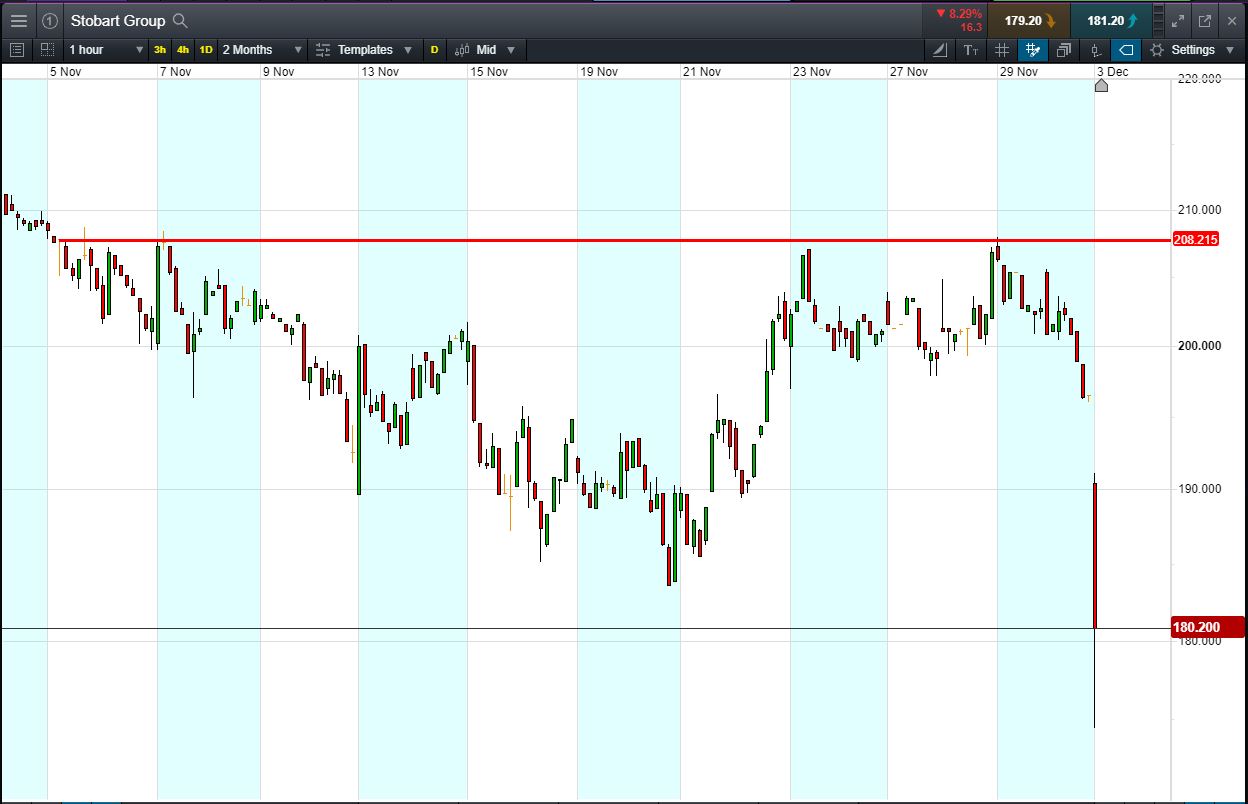1248x804 pixels.
Task: Click the candle price marker icon
Action: pyautogui.click(x=1095, y=49)
